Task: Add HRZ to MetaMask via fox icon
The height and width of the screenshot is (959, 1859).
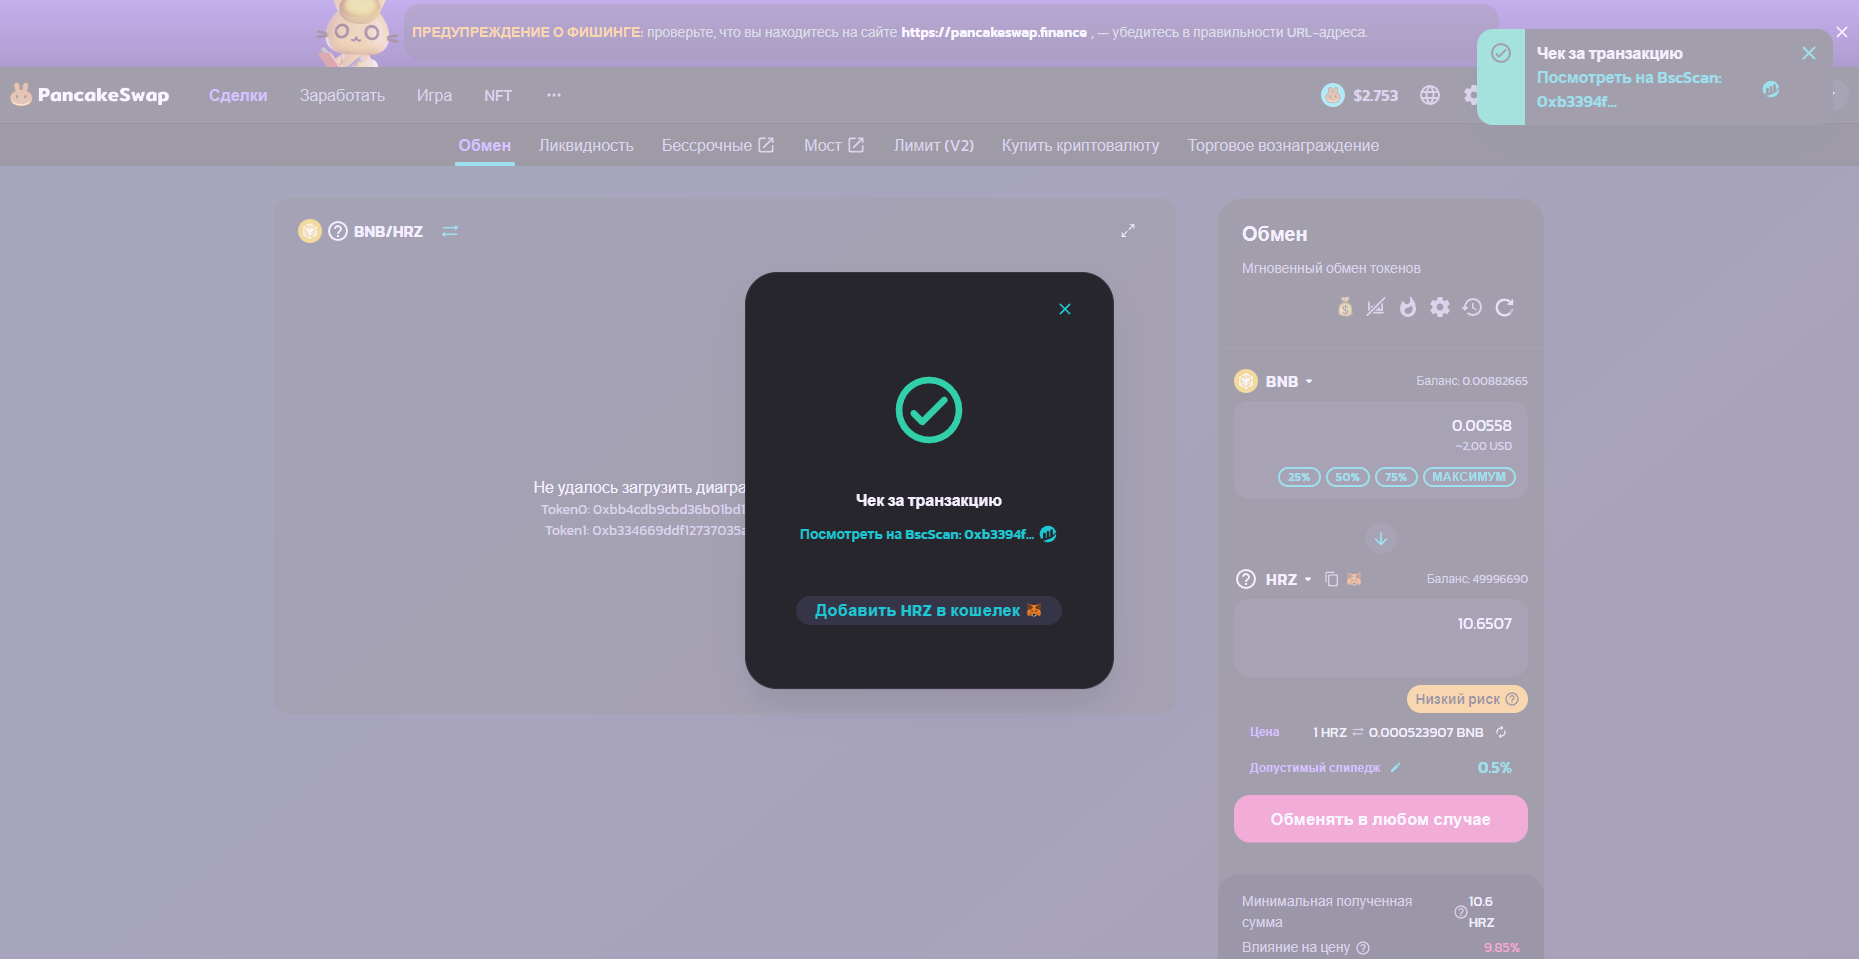Action: coord(1354,579)
